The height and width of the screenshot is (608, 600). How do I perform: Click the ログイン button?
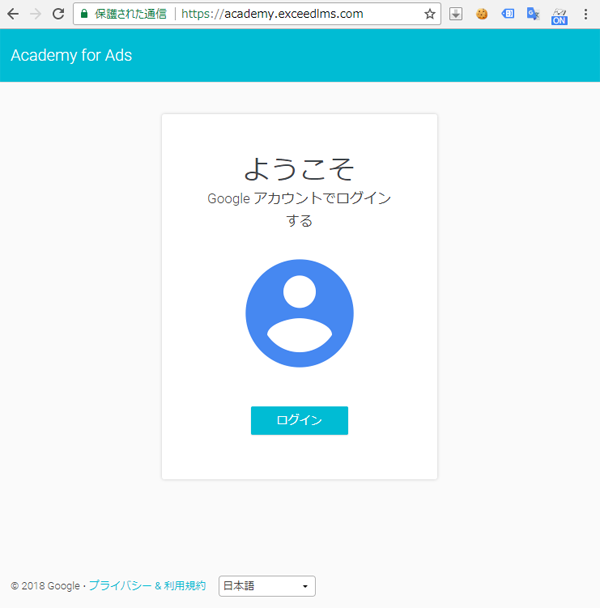(x=299, y=420)
